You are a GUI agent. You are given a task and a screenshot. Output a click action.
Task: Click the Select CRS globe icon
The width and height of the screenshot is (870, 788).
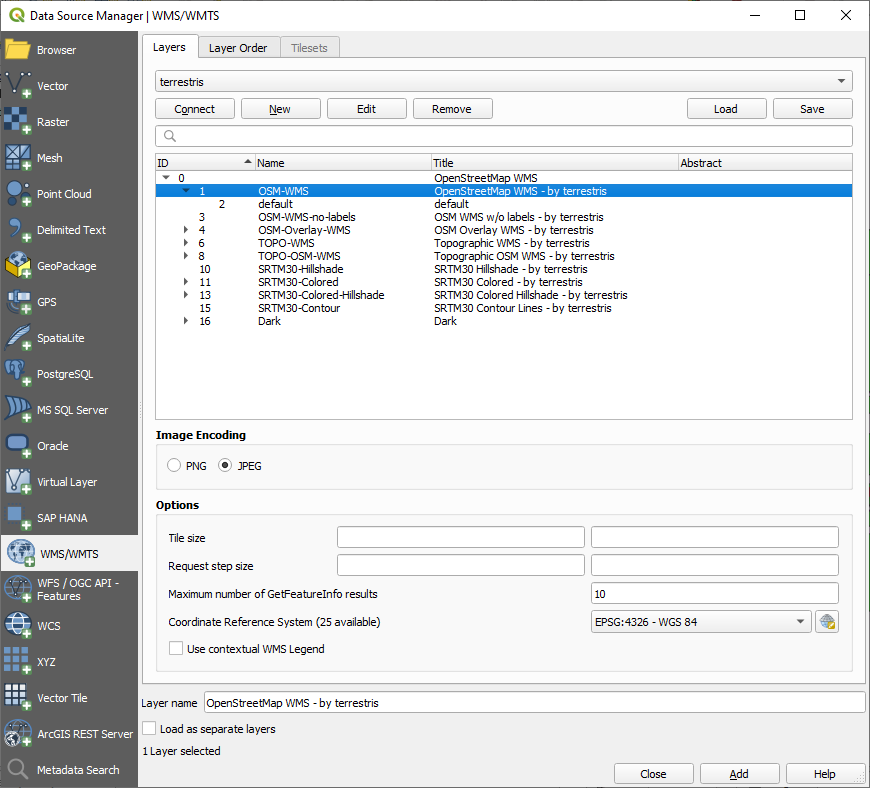point(826,622)
